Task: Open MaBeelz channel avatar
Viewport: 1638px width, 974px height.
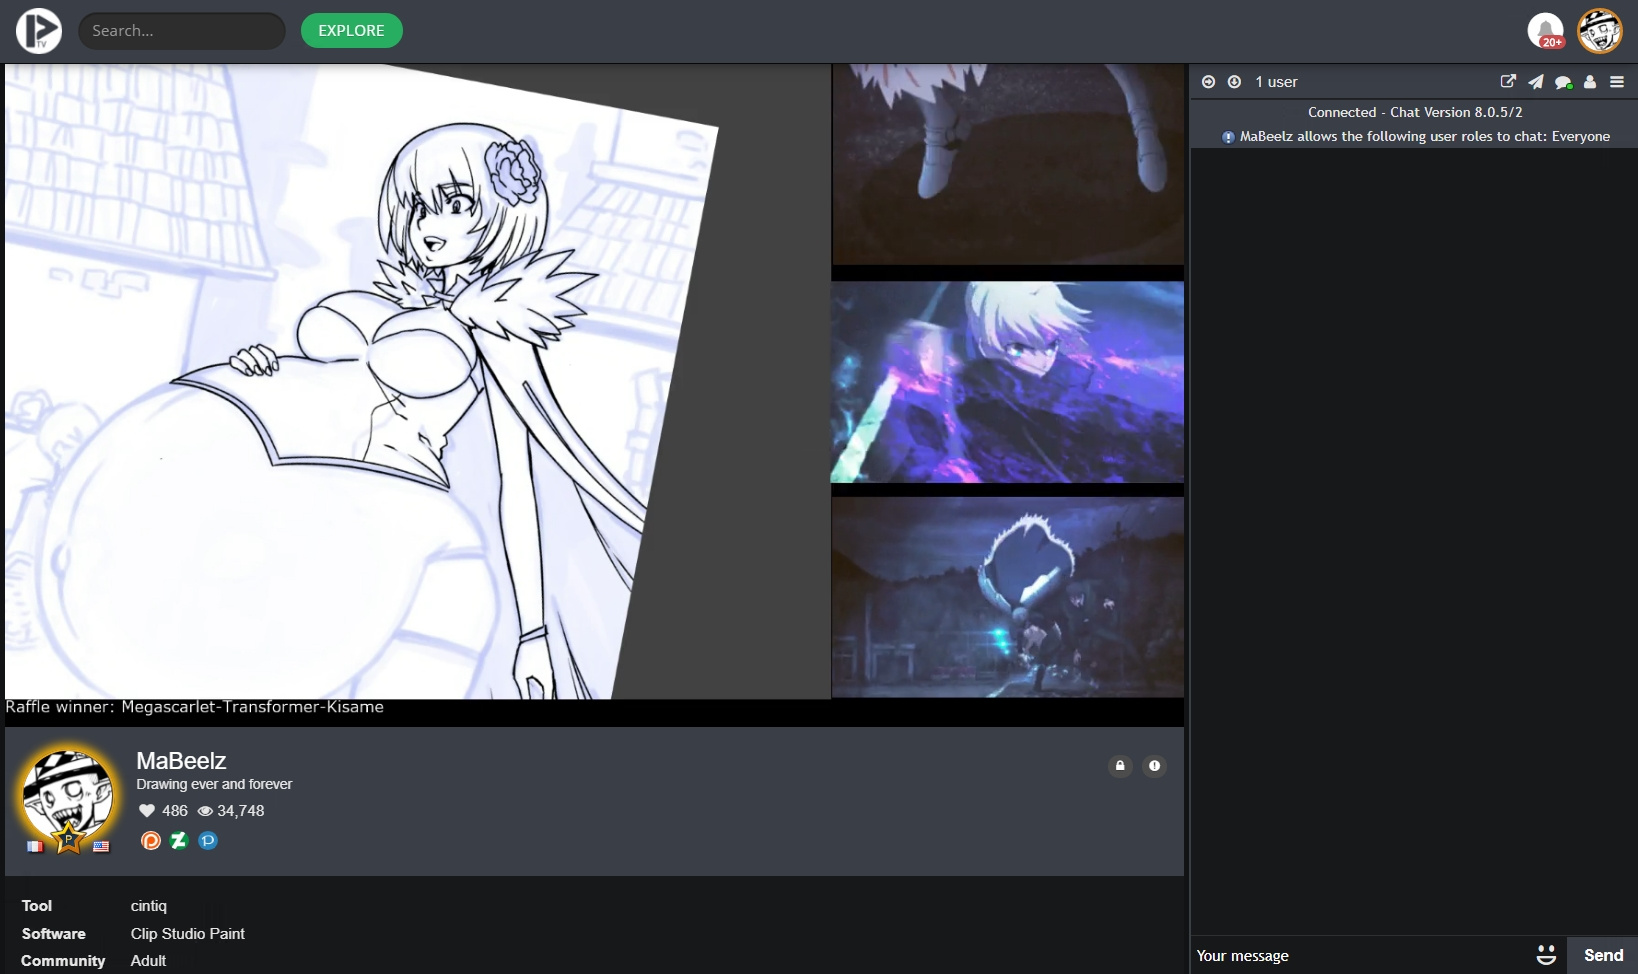Action: (68, 795)
